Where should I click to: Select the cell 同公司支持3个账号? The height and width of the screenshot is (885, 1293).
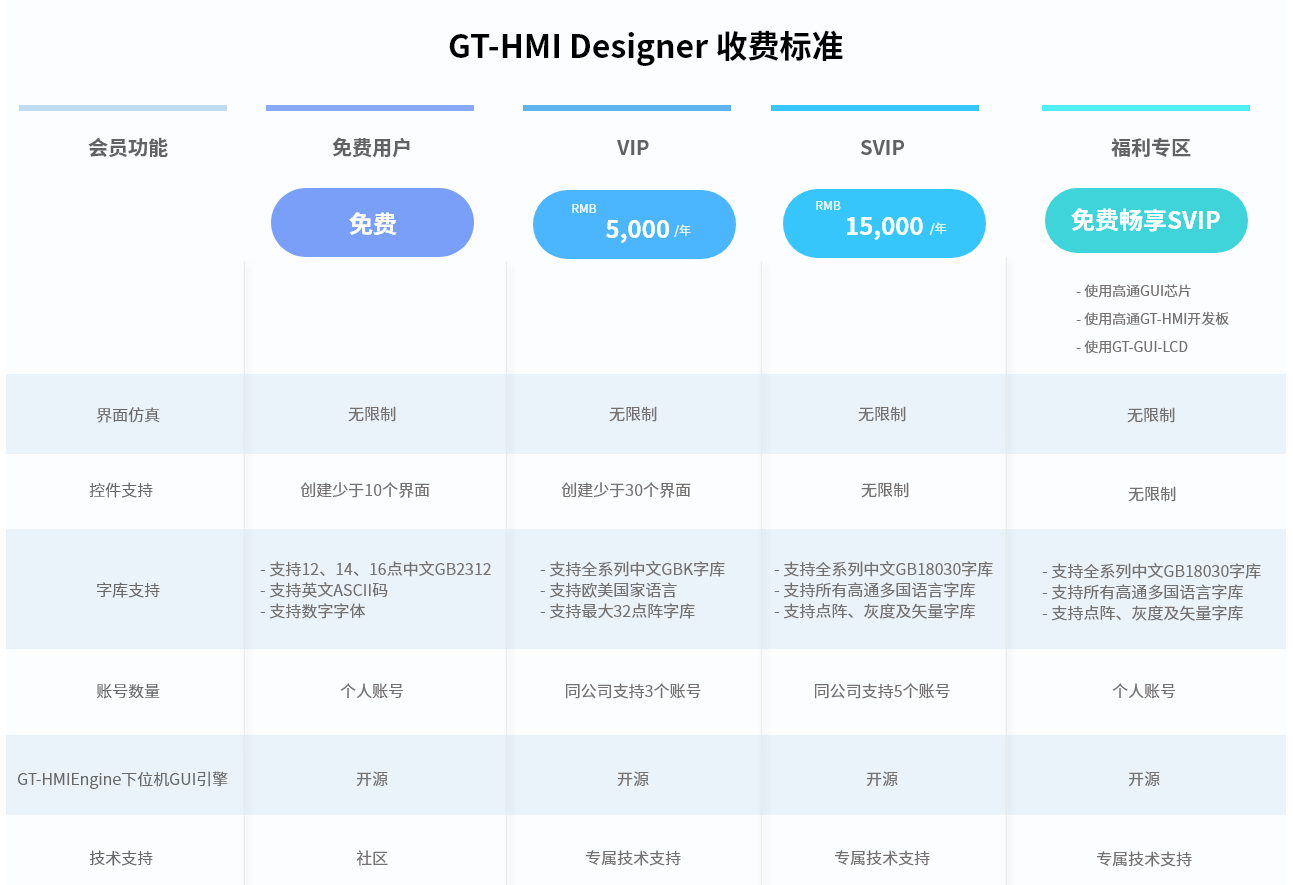point(633,691)
